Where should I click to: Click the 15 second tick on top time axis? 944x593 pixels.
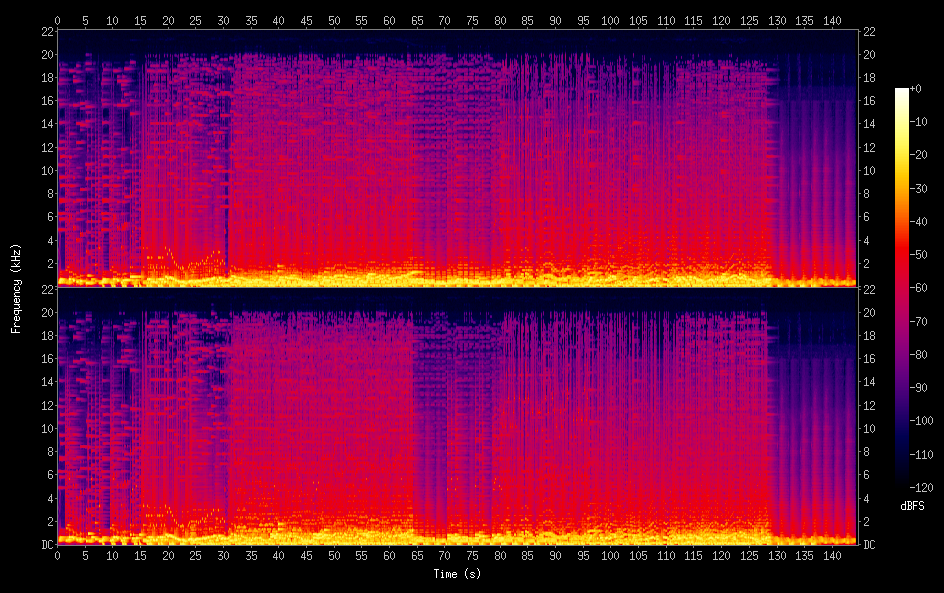click(x=140, y=20)
